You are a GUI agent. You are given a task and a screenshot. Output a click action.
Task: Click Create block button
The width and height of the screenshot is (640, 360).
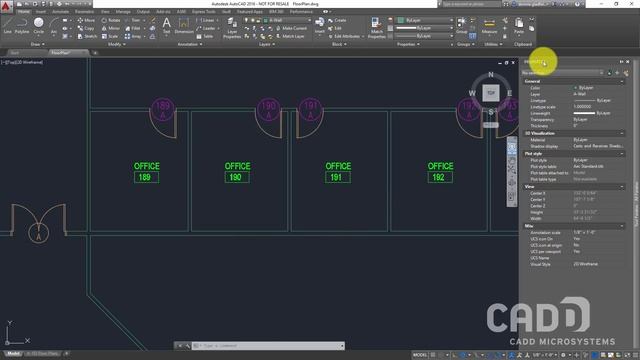tap(337, 20)
